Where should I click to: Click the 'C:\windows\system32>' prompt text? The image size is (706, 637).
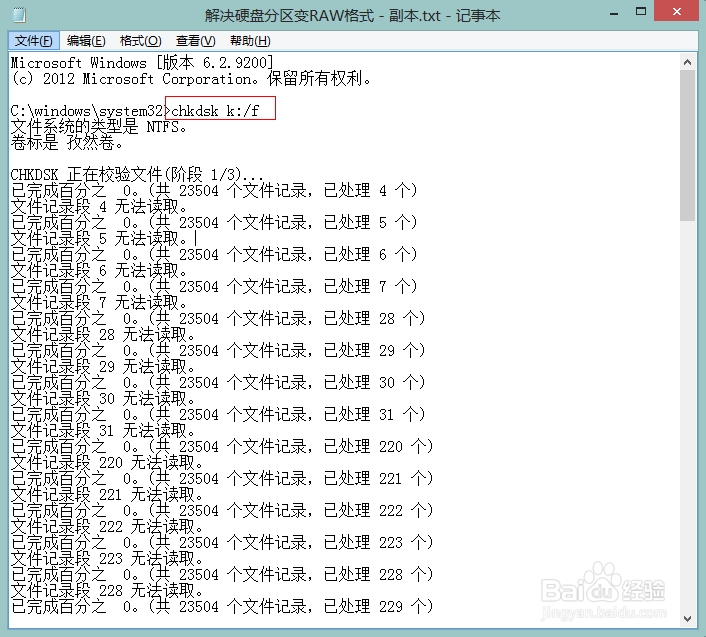(x=90, y=111)
